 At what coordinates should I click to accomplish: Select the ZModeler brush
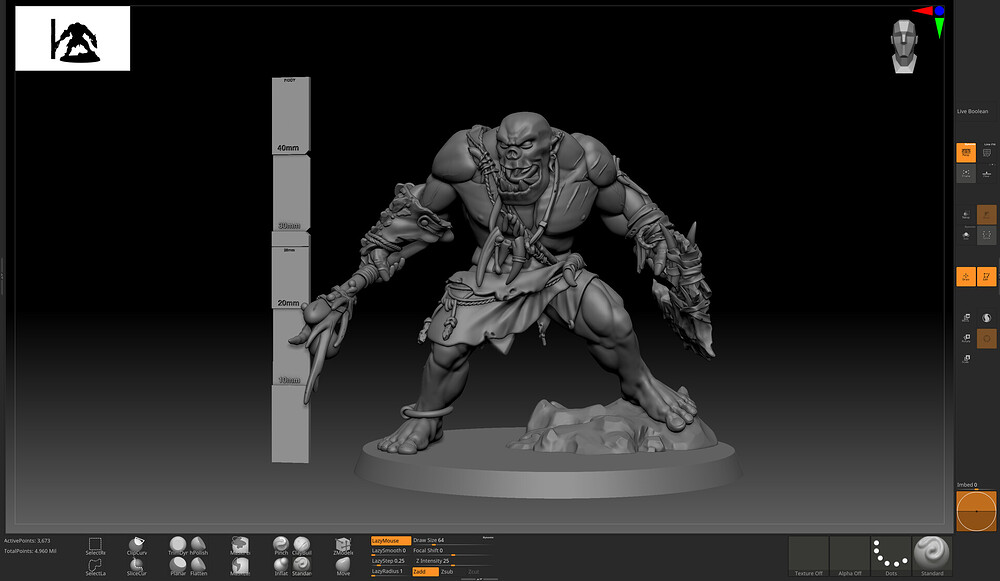coord(343,545)
